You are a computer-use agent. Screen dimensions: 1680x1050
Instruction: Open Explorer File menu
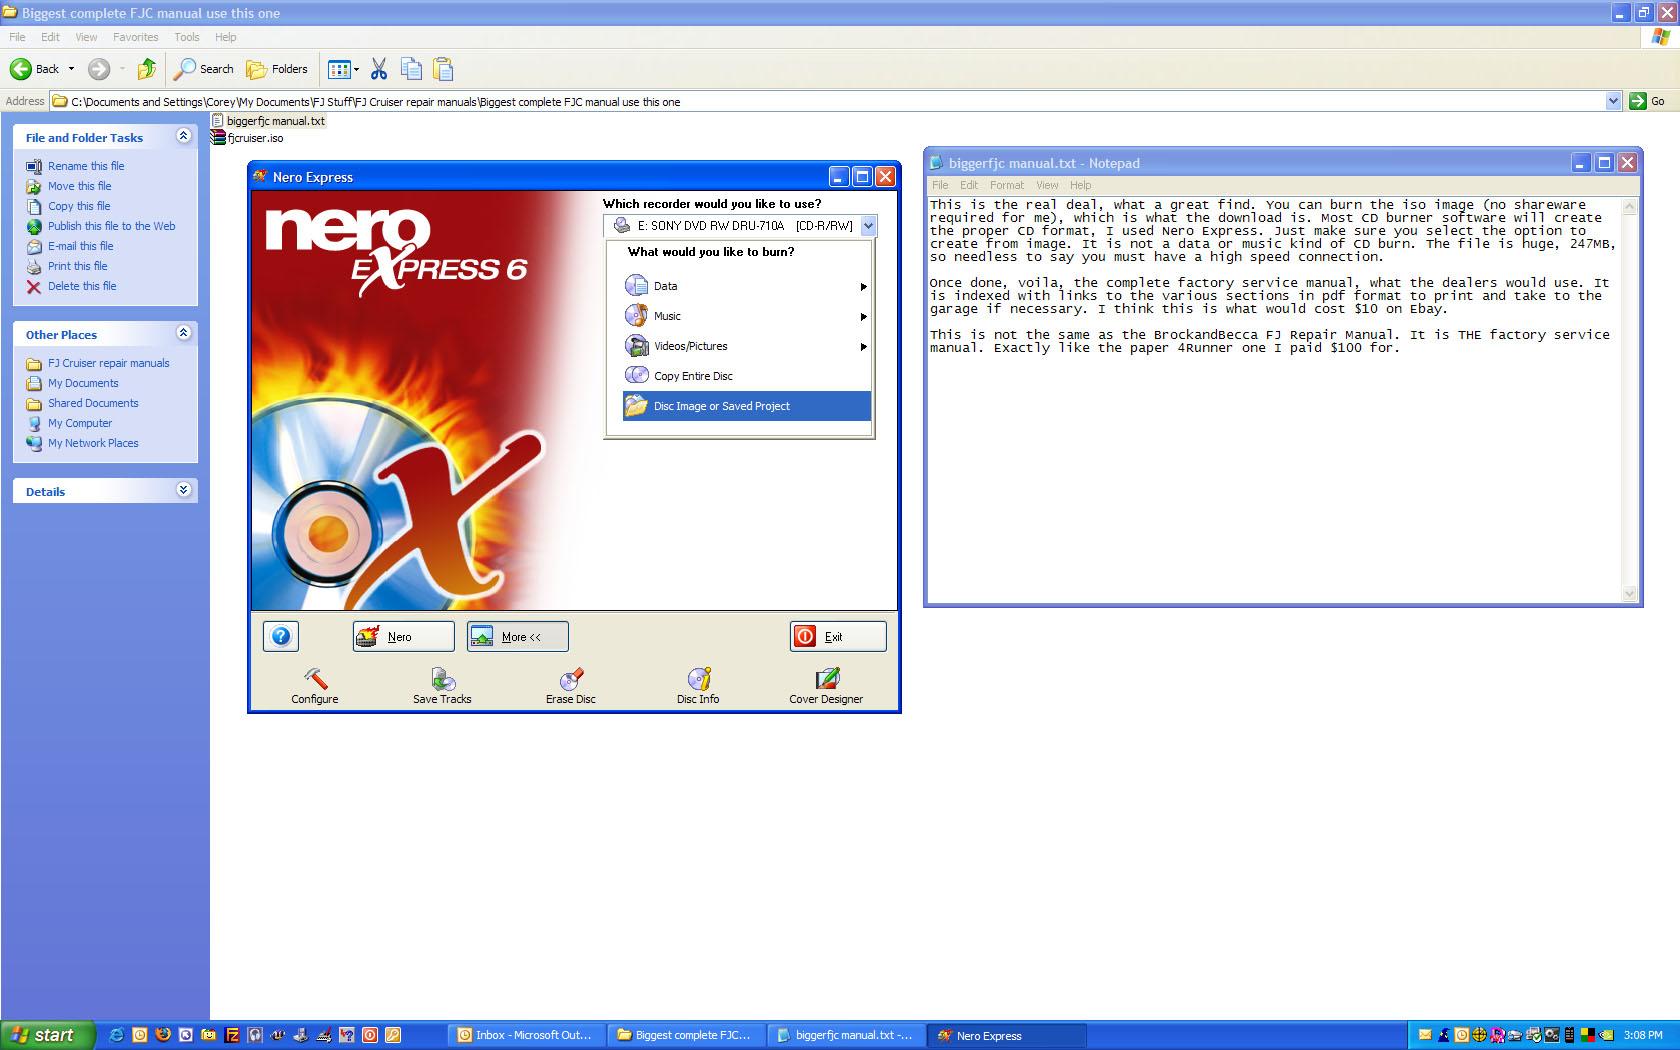point(17,37)
